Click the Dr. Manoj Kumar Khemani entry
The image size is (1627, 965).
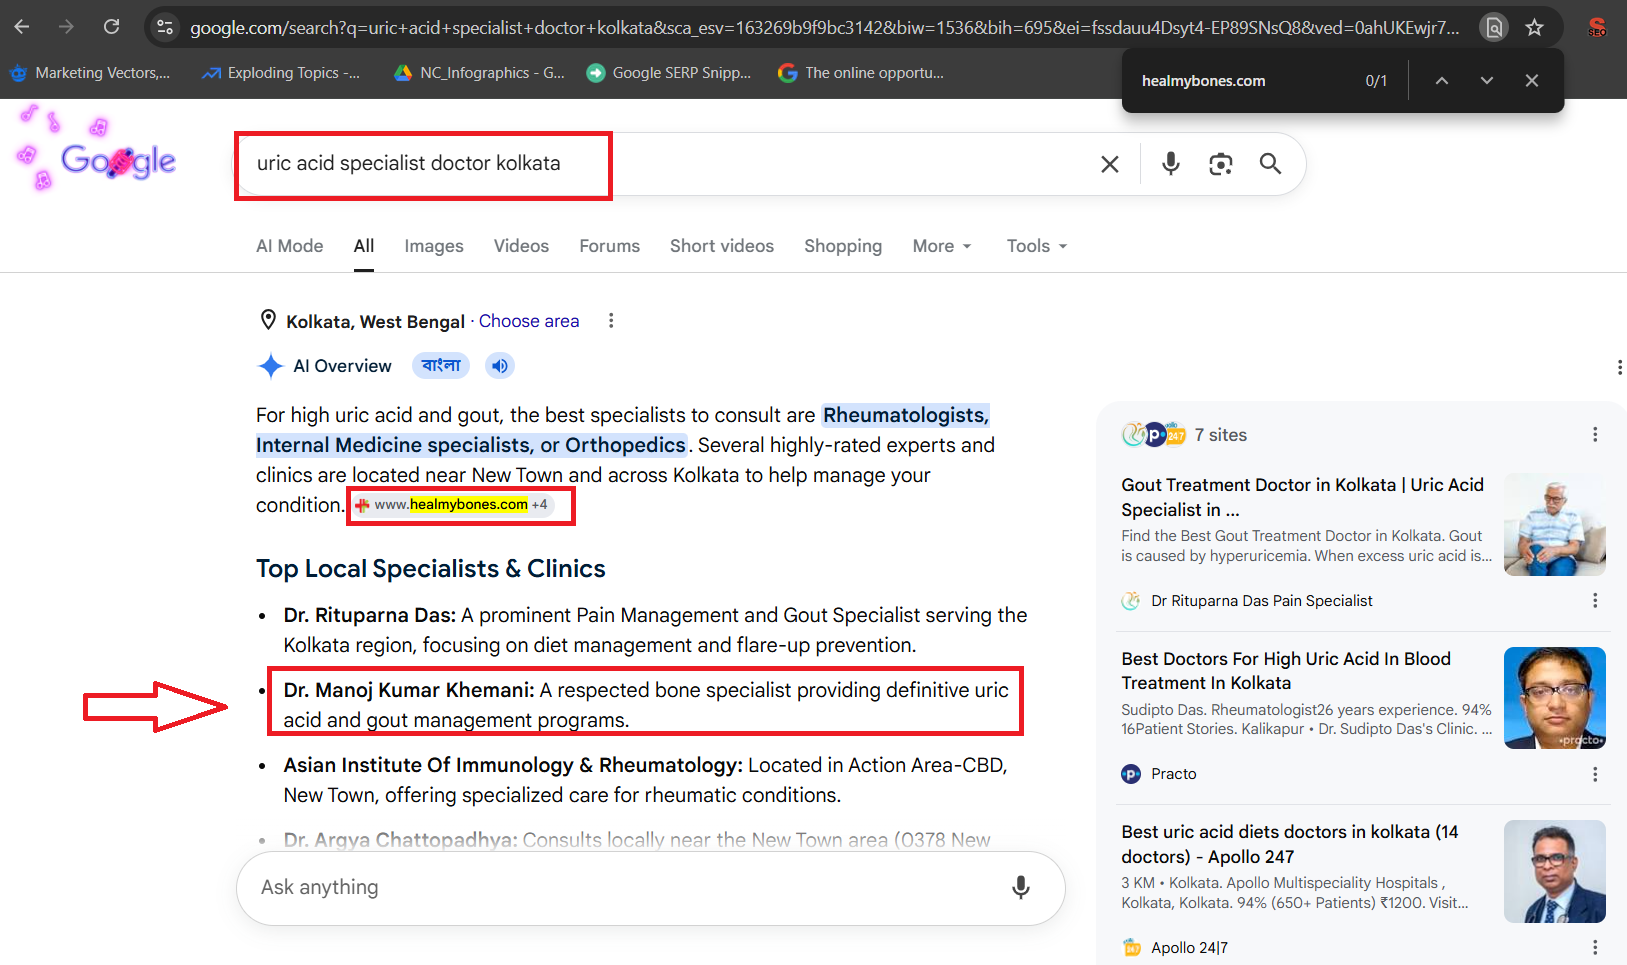[x=646, y=705]
